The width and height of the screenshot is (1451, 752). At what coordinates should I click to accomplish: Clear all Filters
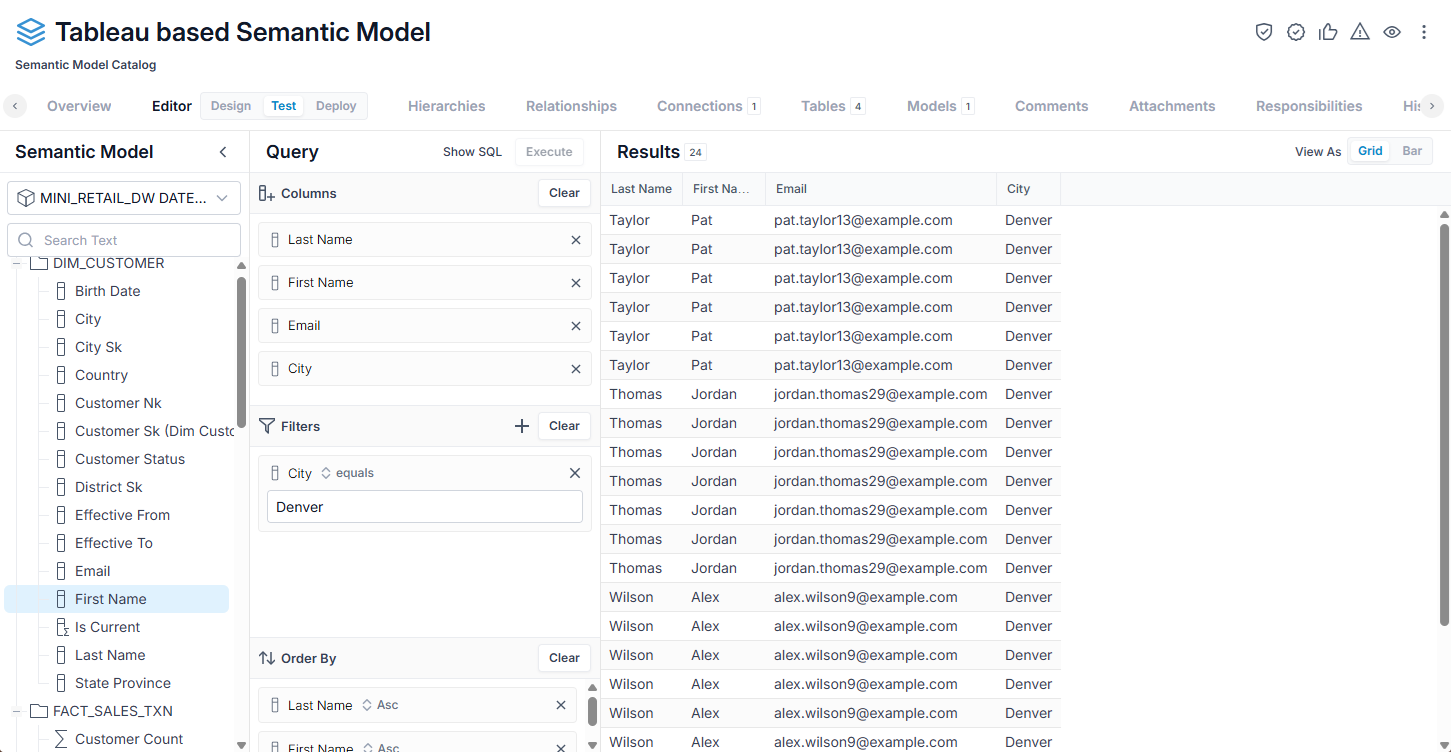564,426
